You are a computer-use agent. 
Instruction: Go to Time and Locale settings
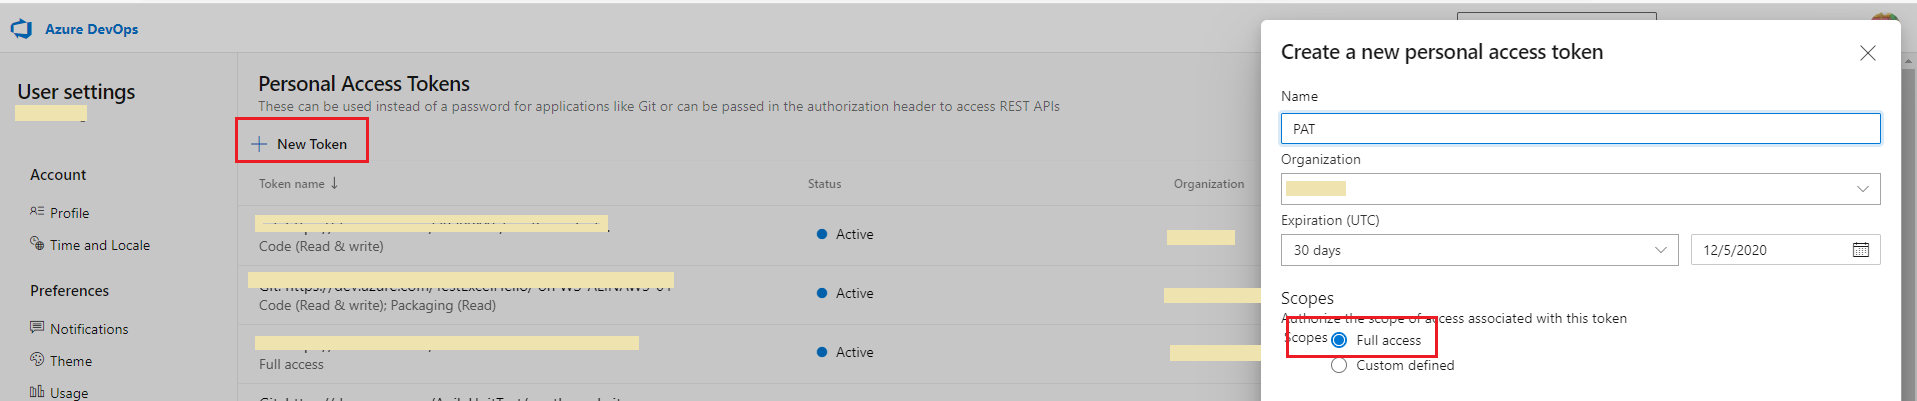(x=100, y=245)
